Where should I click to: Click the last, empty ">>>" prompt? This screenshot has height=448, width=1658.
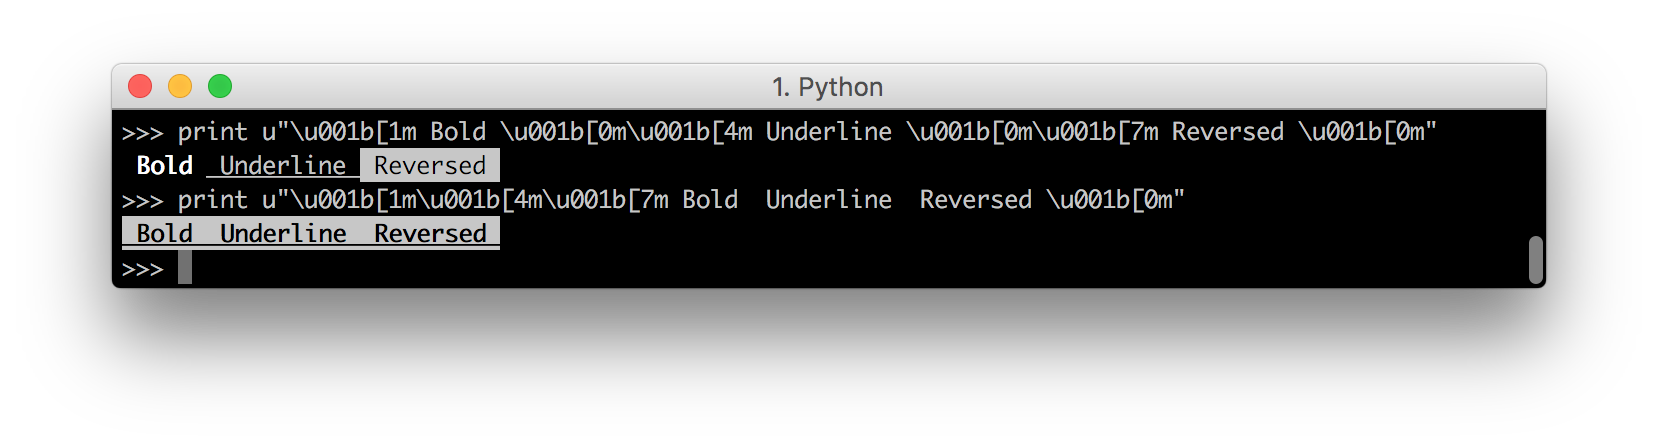click(x=142, y=269)
